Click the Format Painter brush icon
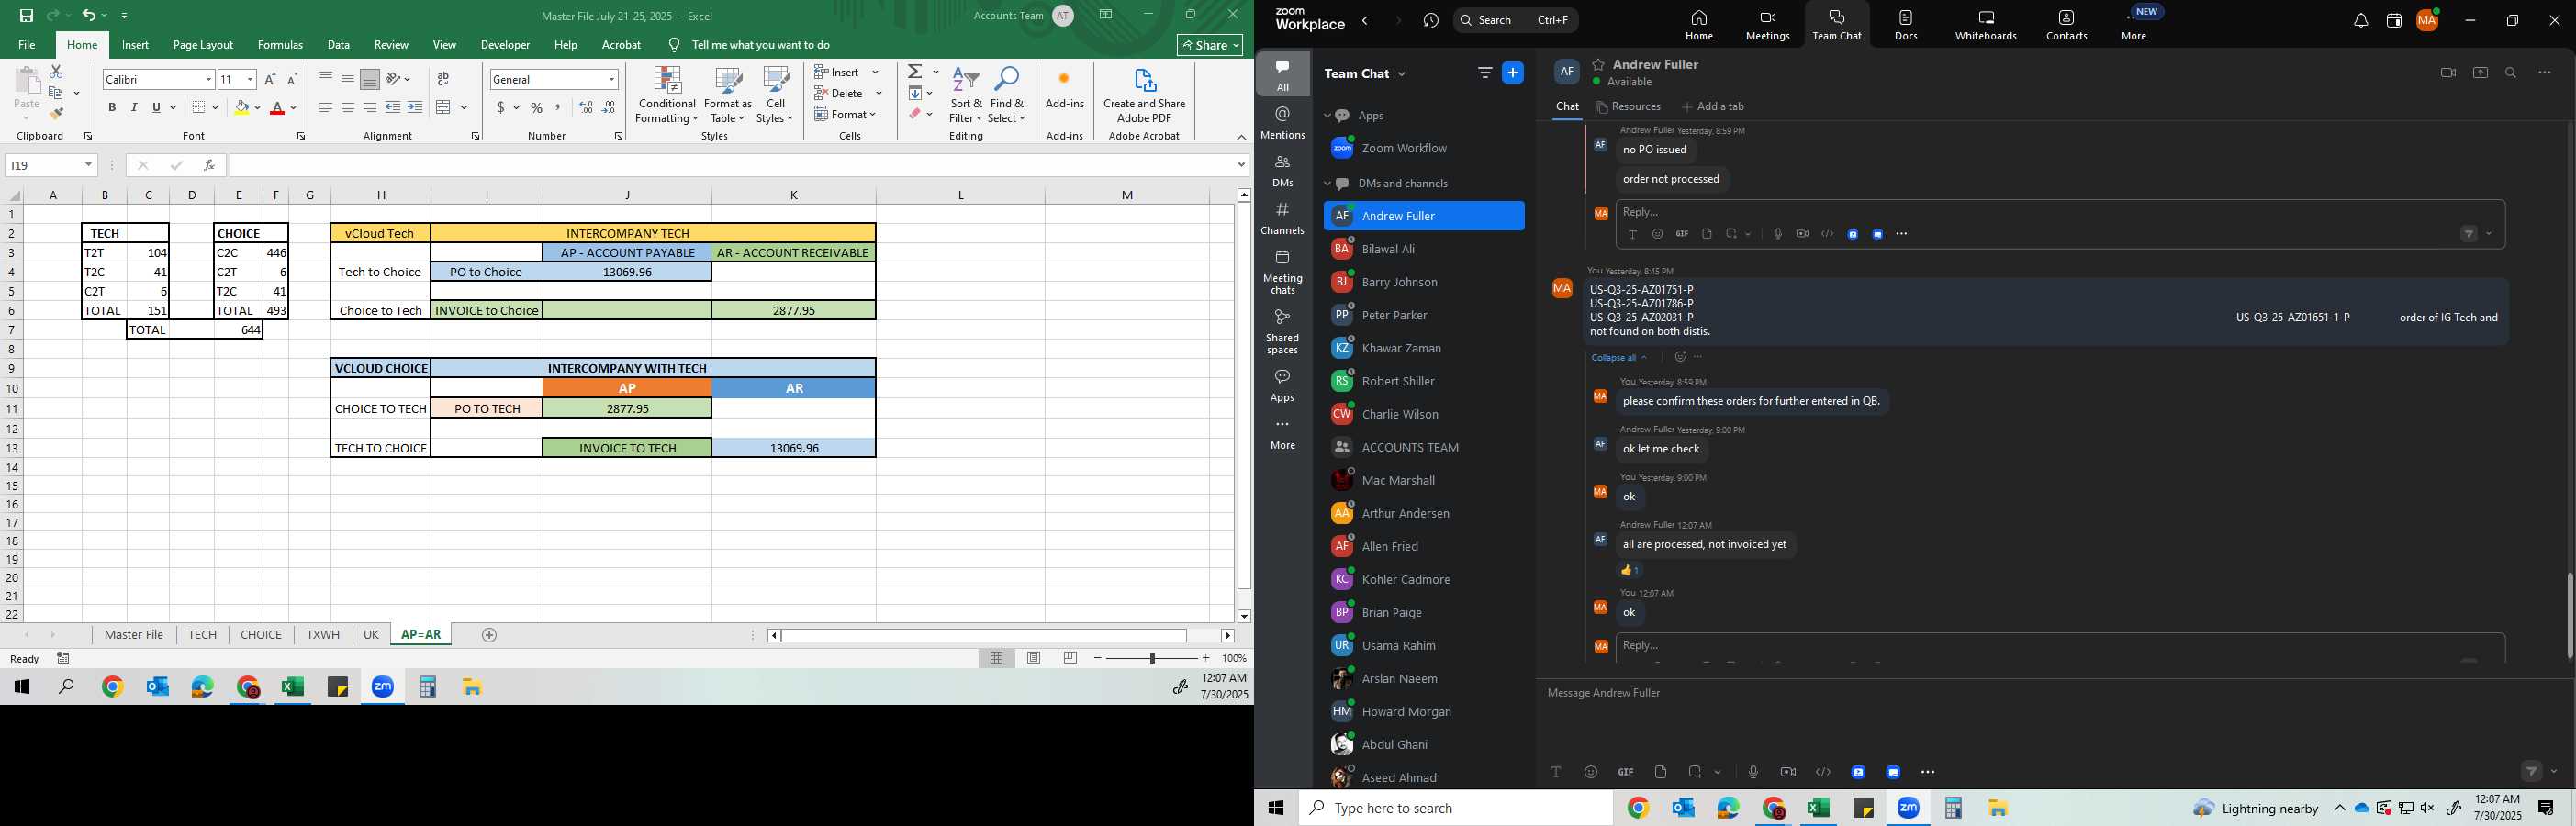 (57, 114)
